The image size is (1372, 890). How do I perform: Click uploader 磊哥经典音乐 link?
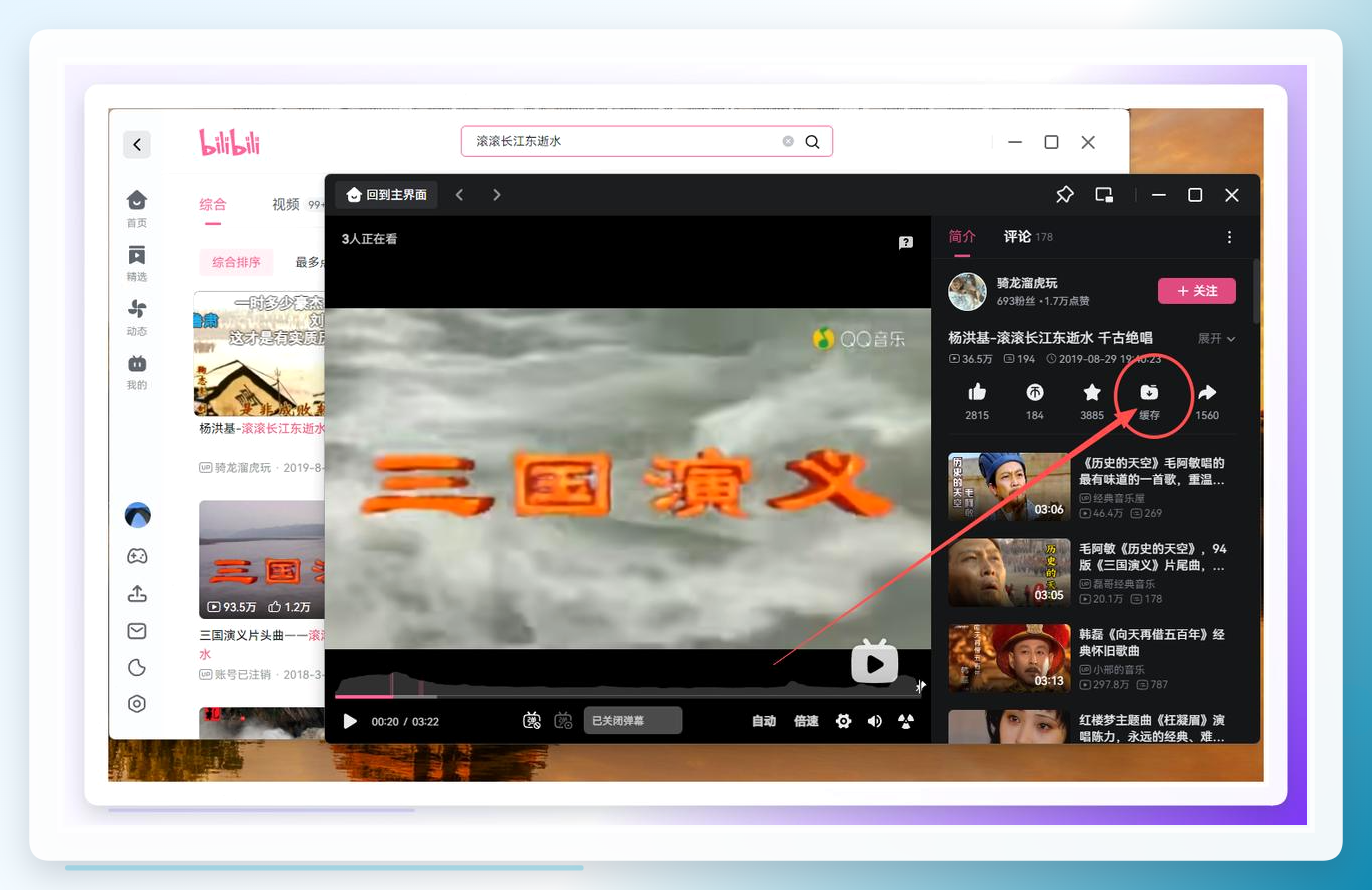pos(1117,584)
